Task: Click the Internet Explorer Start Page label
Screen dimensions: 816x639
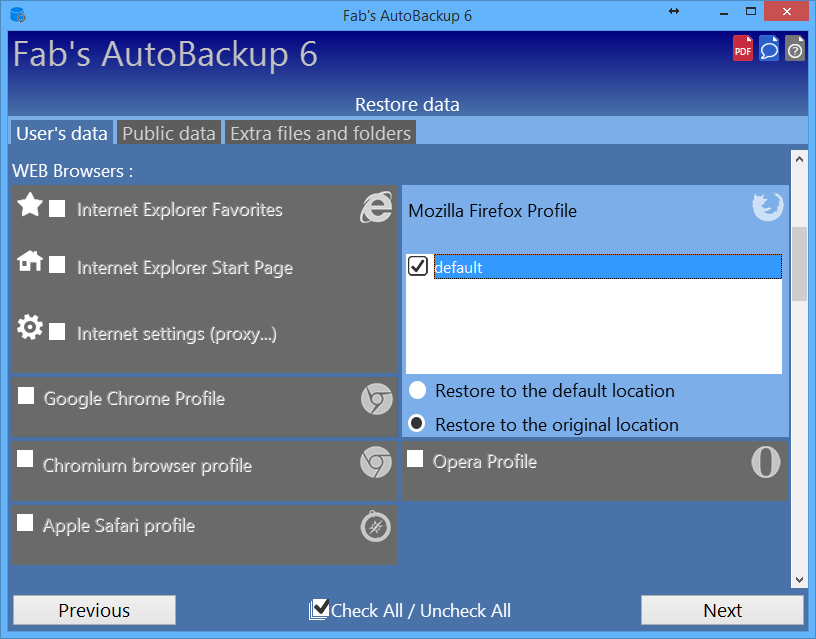Action: [x=185, y=268]
